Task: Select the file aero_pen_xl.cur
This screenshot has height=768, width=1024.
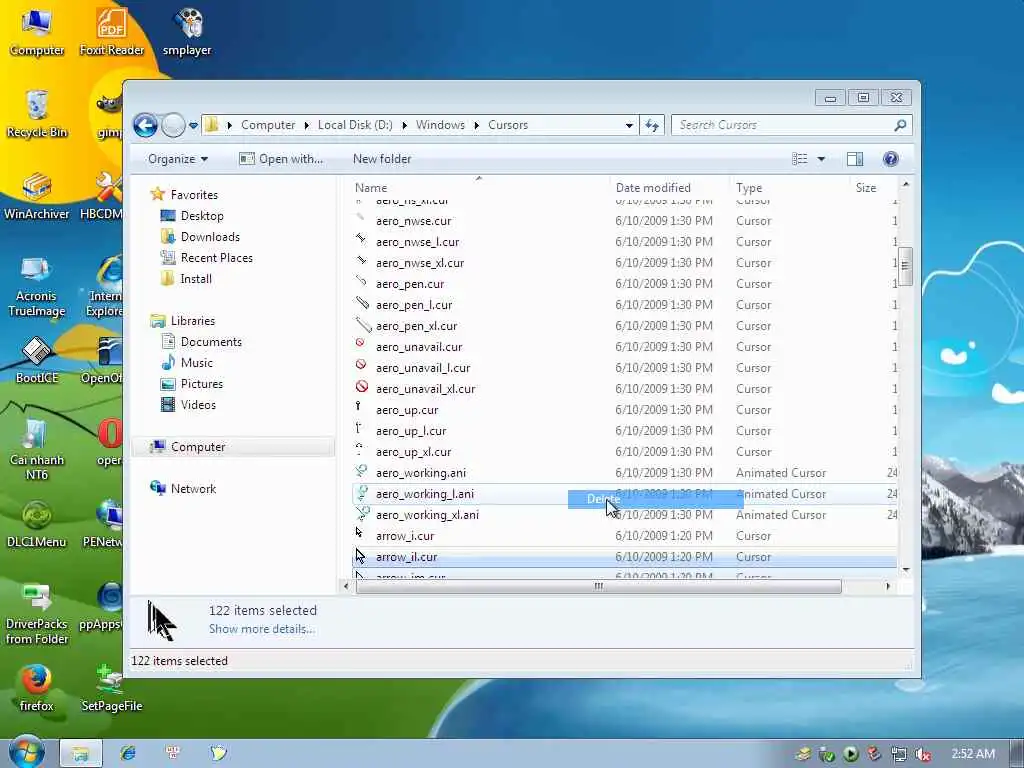Action: click(x=416, y=326)
